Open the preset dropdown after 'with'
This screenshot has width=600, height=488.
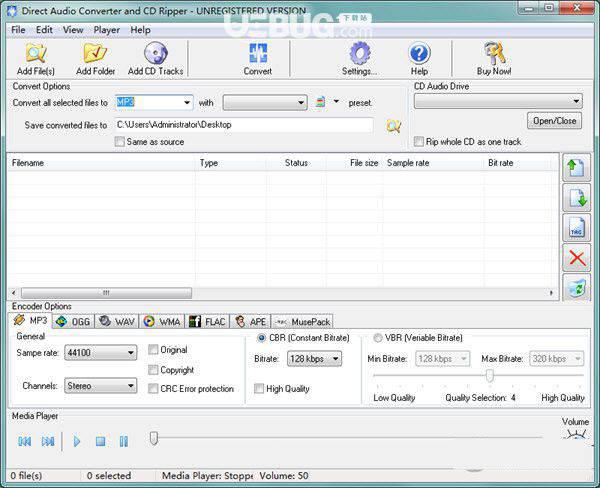click(x=265, y=103)
